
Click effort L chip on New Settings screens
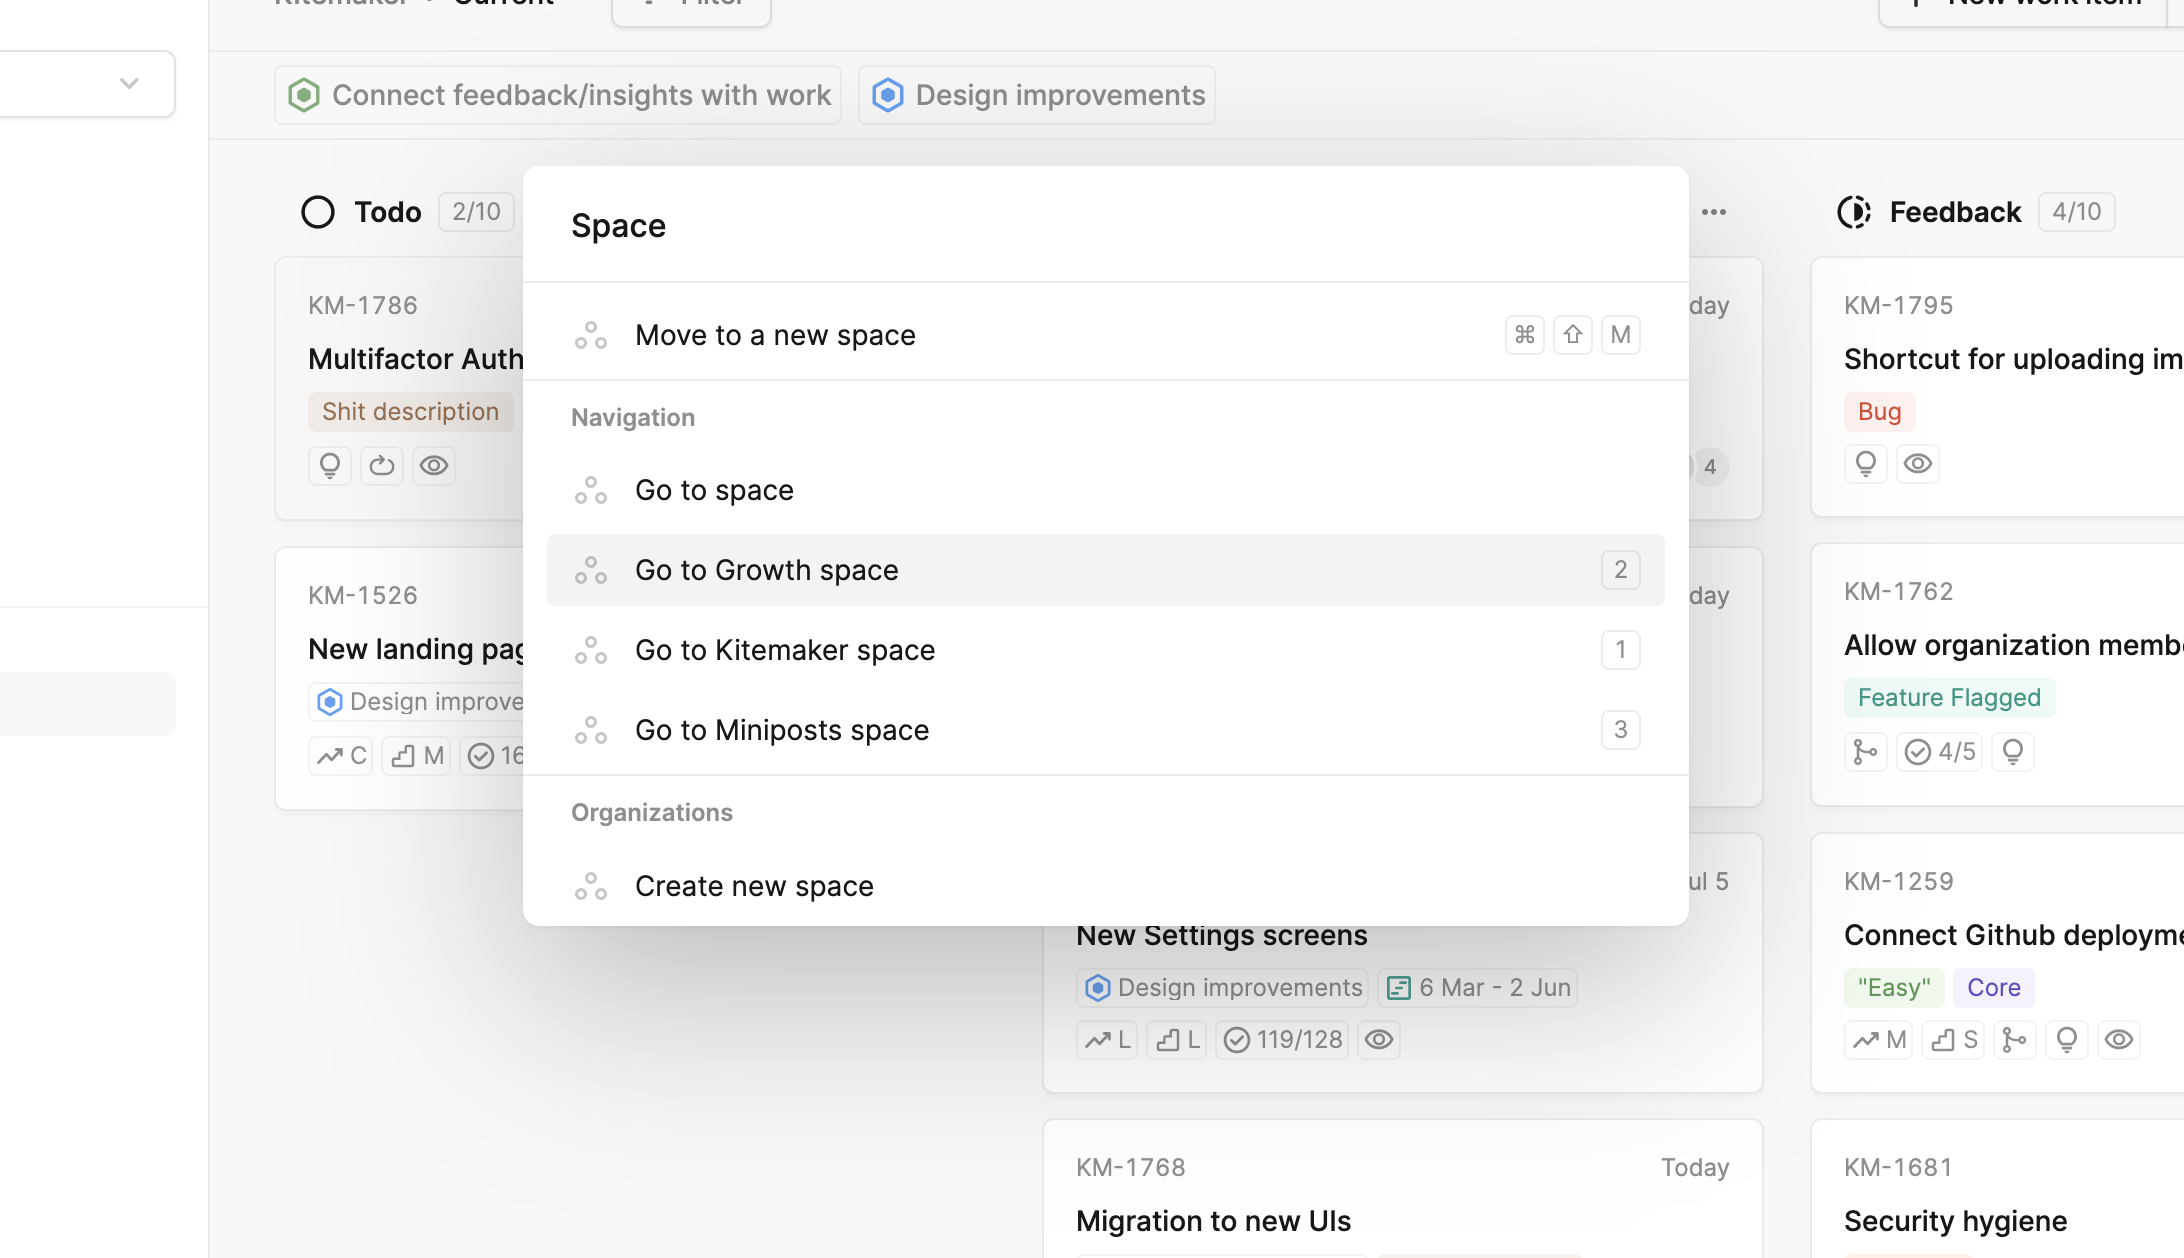tap(1177, 1040)
